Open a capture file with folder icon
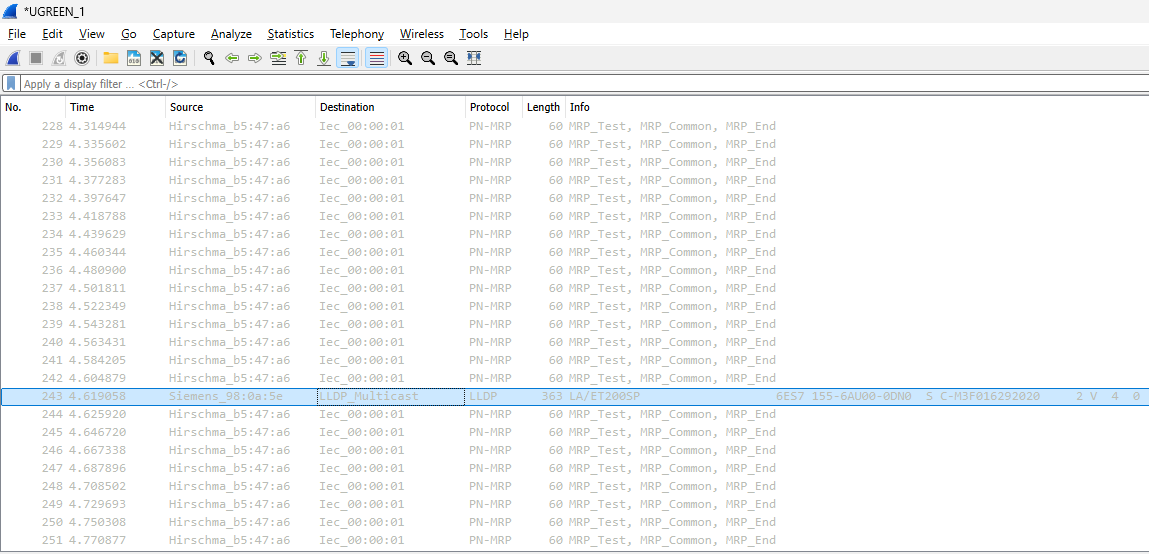The height and width of the screenshot is (554, 1149). point(111,58)
